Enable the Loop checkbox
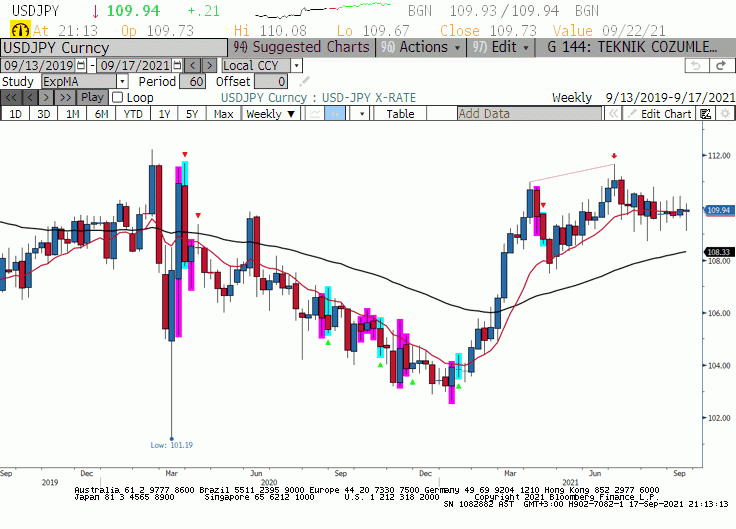Viewport: 736px width, 529px height. [117, 98]
